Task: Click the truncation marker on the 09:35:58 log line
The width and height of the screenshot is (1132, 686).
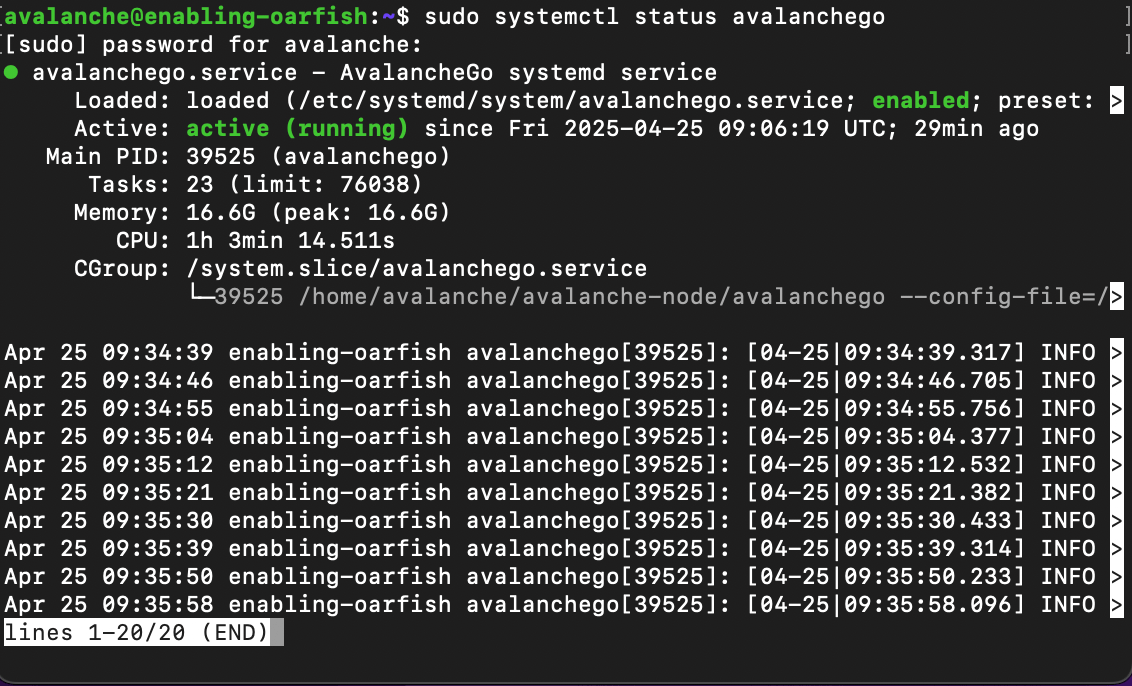Action: 1117,605
